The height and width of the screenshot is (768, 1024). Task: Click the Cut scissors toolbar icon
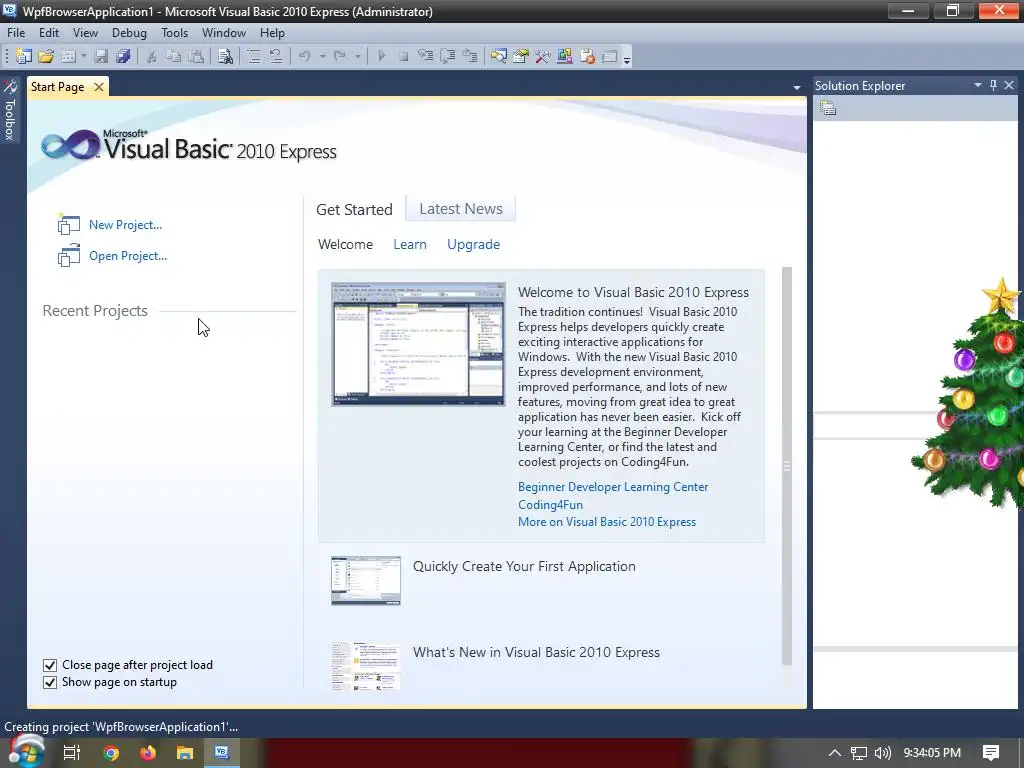(152, 56)
